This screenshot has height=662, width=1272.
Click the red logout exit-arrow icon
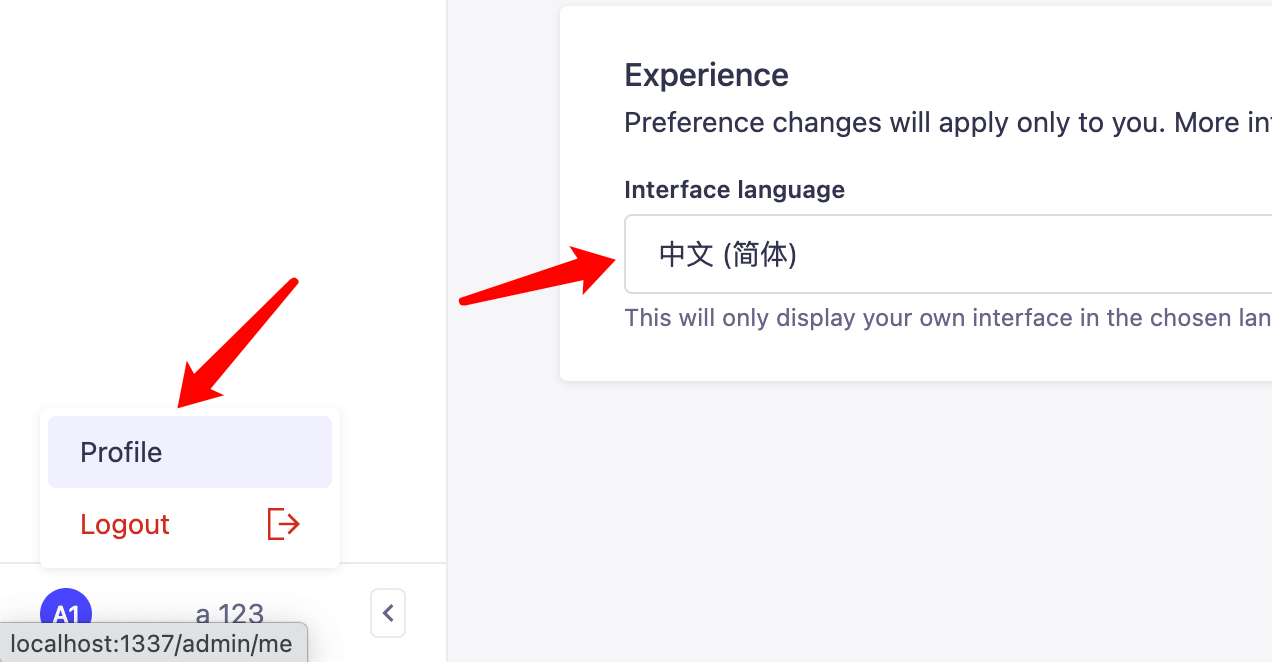coord(283,524)
